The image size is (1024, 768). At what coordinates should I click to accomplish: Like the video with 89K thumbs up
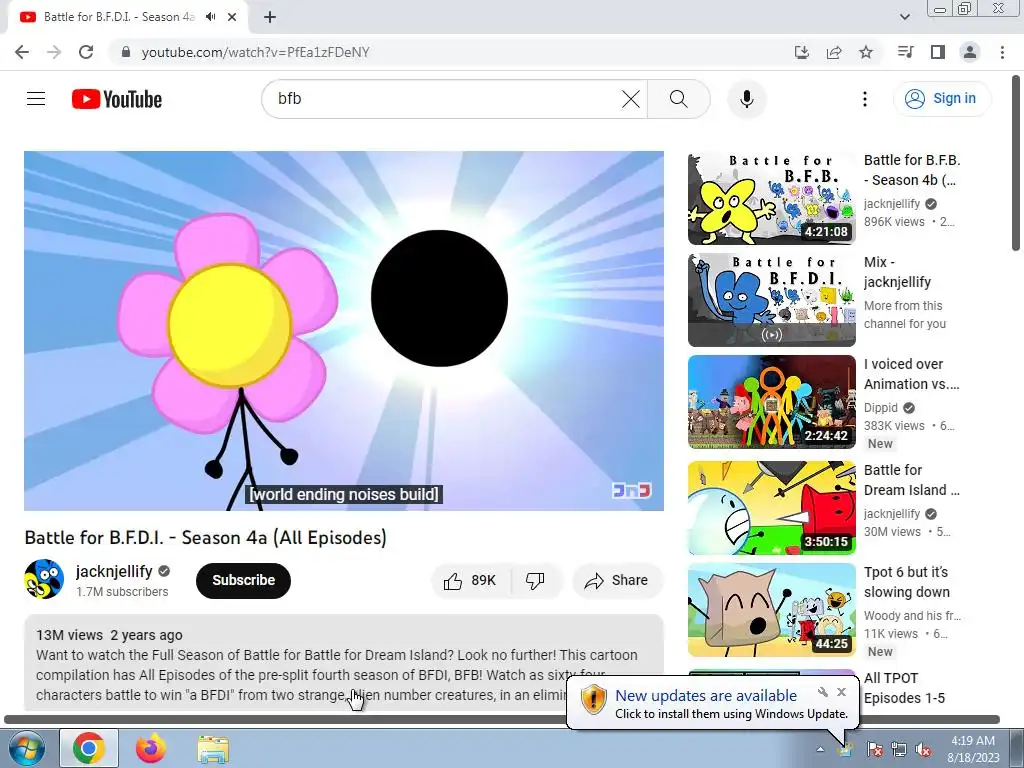click(471, 580)
